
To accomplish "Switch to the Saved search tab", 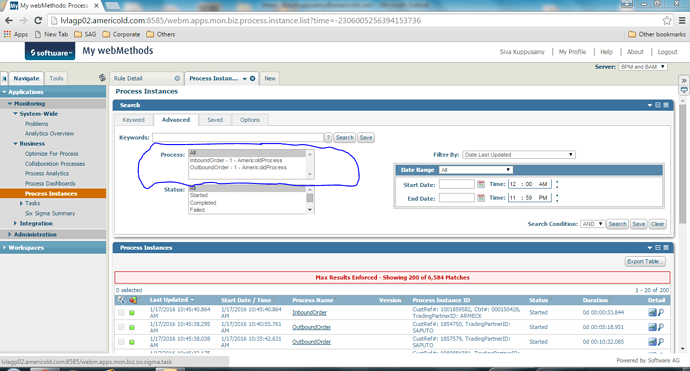I will pyautogui.click(x=215, y=120).
